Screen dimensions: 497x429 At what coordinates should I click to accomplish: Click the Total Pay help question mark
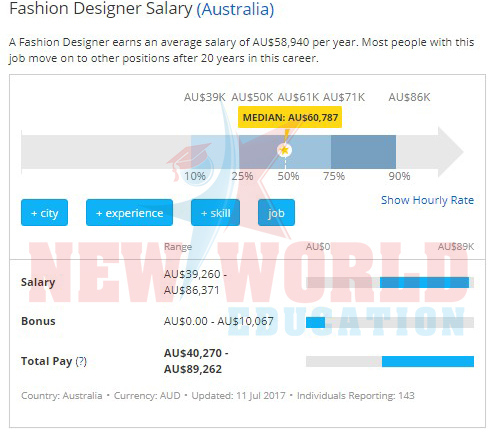click(x=81, y=361)
